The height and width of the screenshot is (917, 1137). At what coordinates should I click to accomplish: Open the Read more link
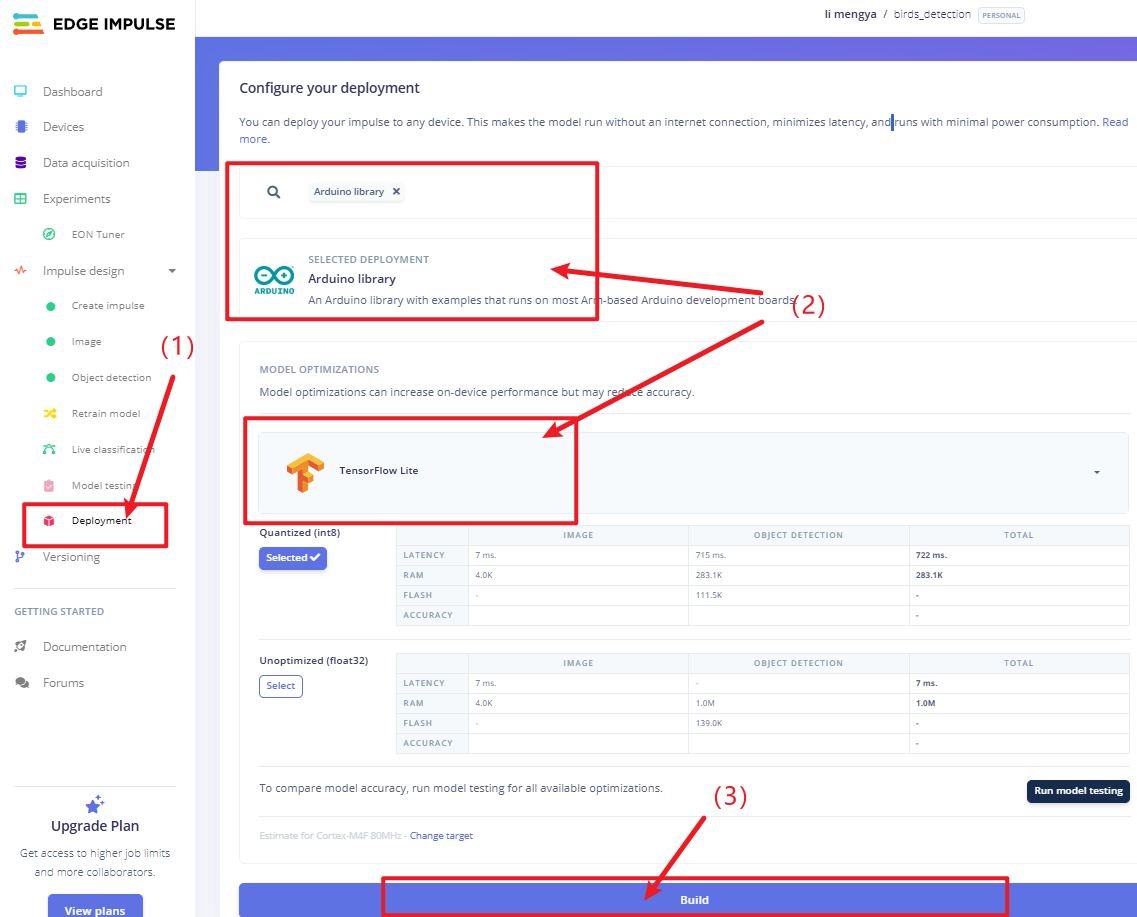pyautogui.click(x=1115, y=122)
